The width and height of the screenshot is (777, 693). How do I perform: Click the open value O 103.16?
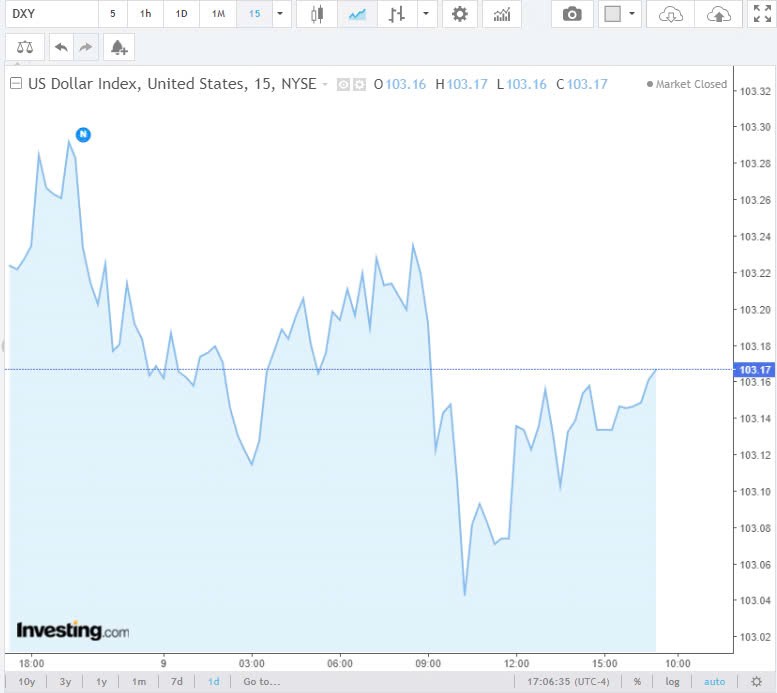(399, 84)
